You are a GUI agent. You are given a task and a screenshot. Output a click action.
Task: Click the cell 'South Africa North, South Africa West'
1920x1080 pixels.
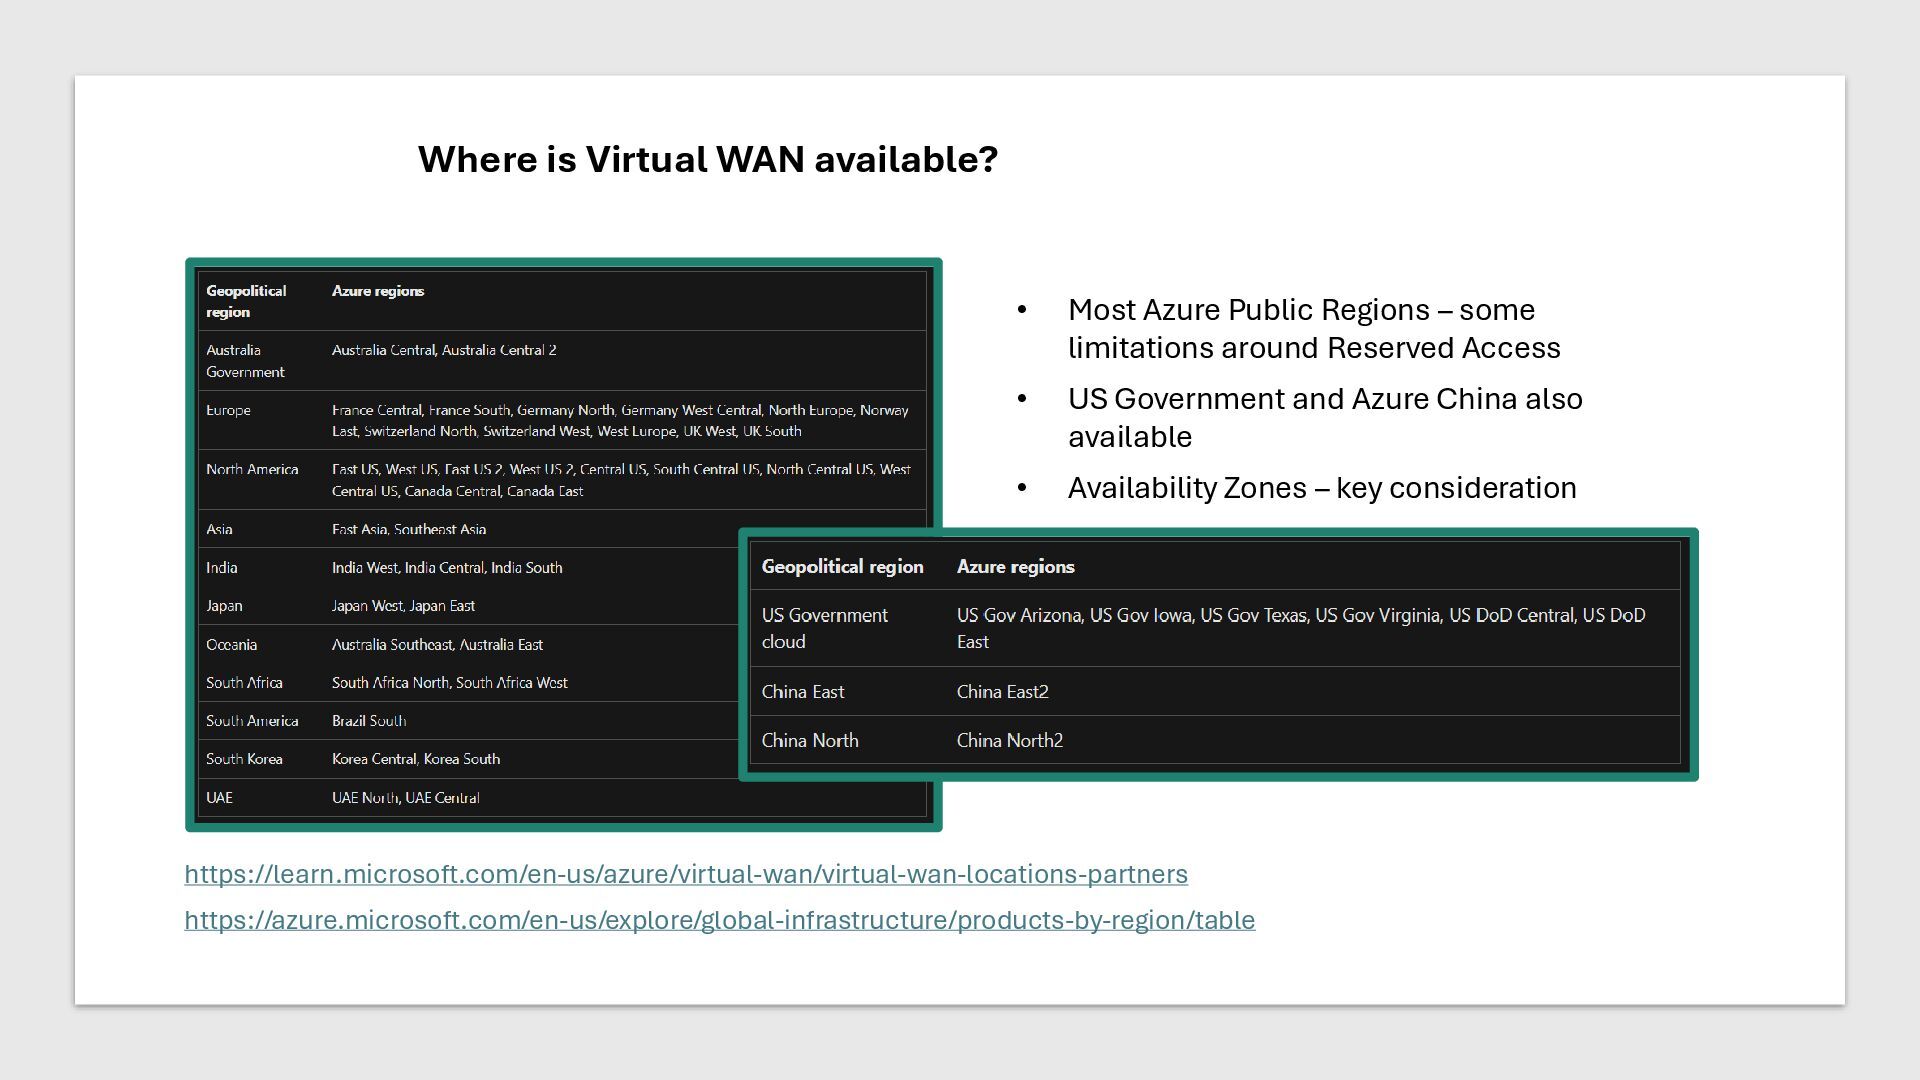450,683
